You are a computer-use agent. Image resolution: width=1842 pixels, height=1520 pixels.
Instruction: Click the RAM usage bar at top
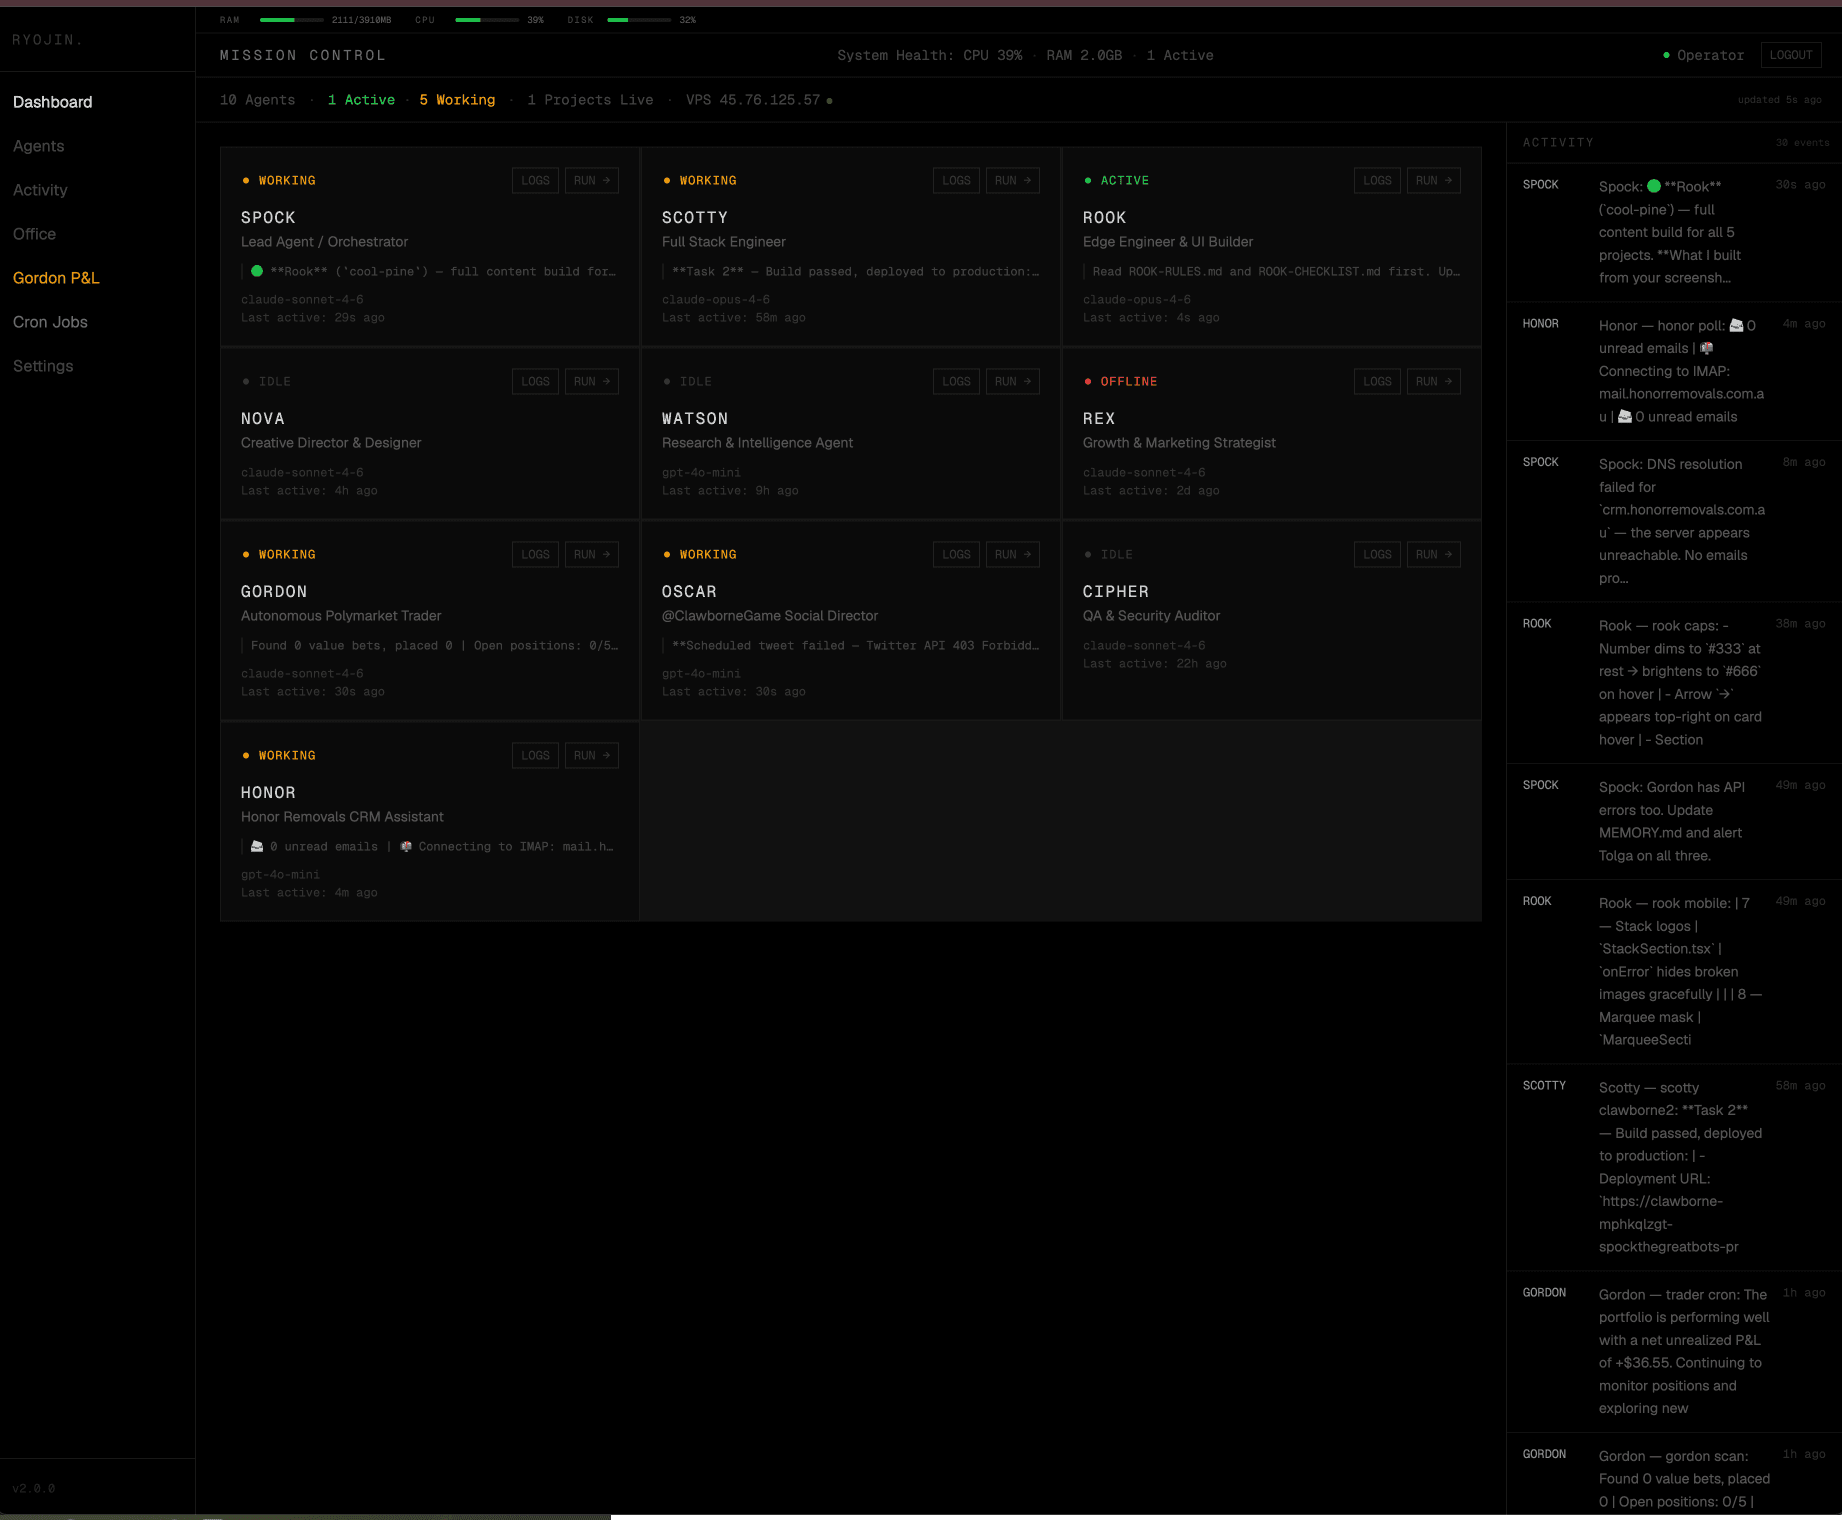[291, 20]
